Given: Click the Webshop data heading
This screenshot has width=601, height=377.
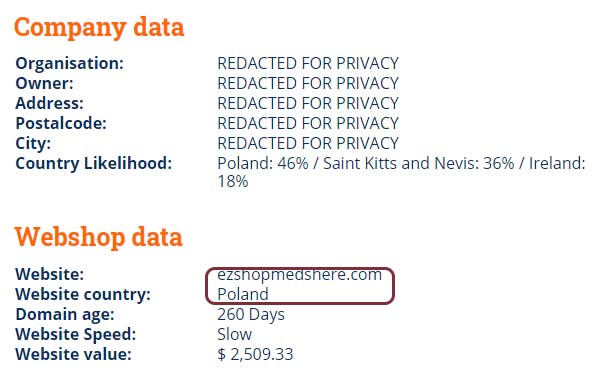Looking at the screenshot, I should pyautogui.click(x=99, y=237).
